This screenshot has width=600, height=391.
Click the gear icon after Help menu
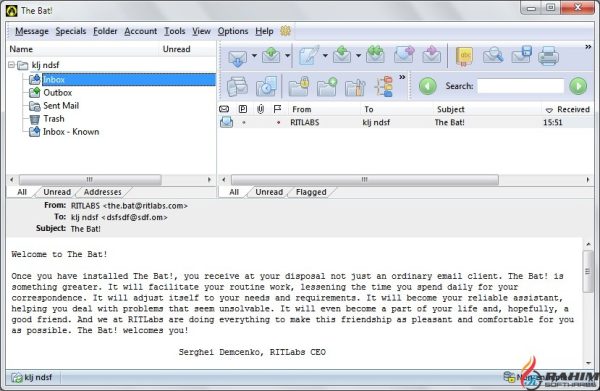coord(285,31)
